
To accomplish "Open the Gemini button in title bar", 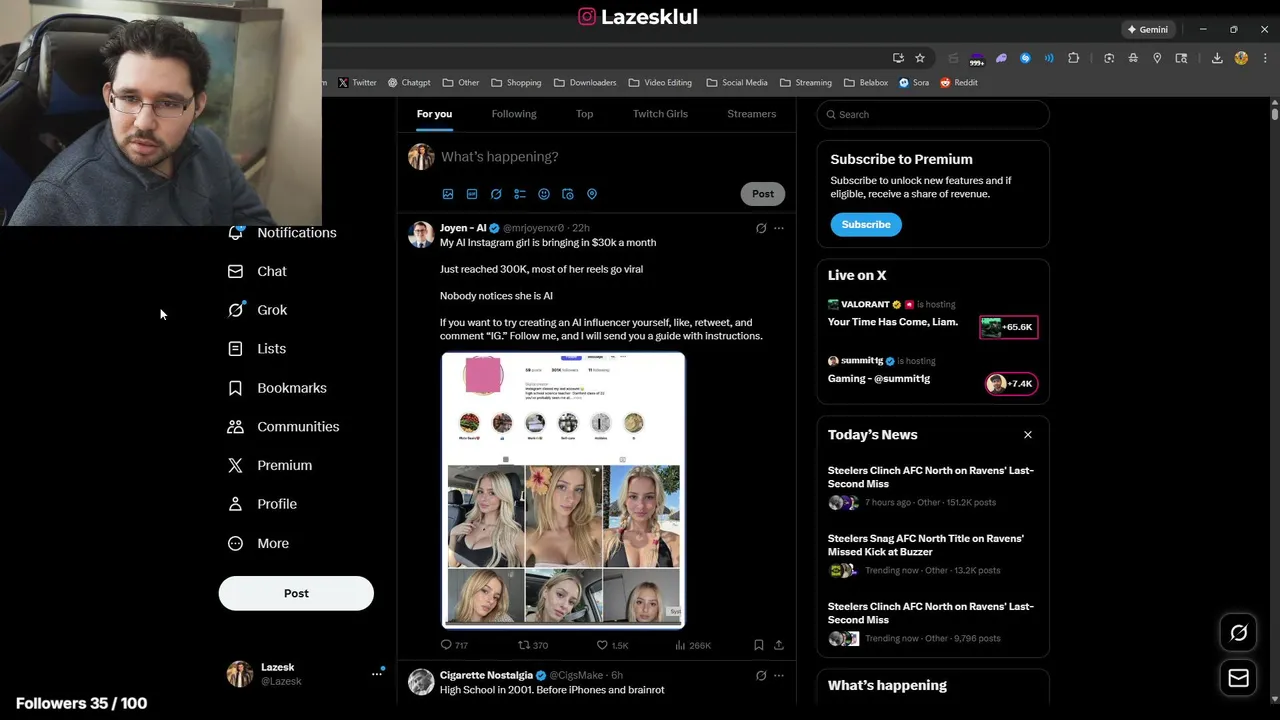I will pyautogui.click(x=1148, y=30).
